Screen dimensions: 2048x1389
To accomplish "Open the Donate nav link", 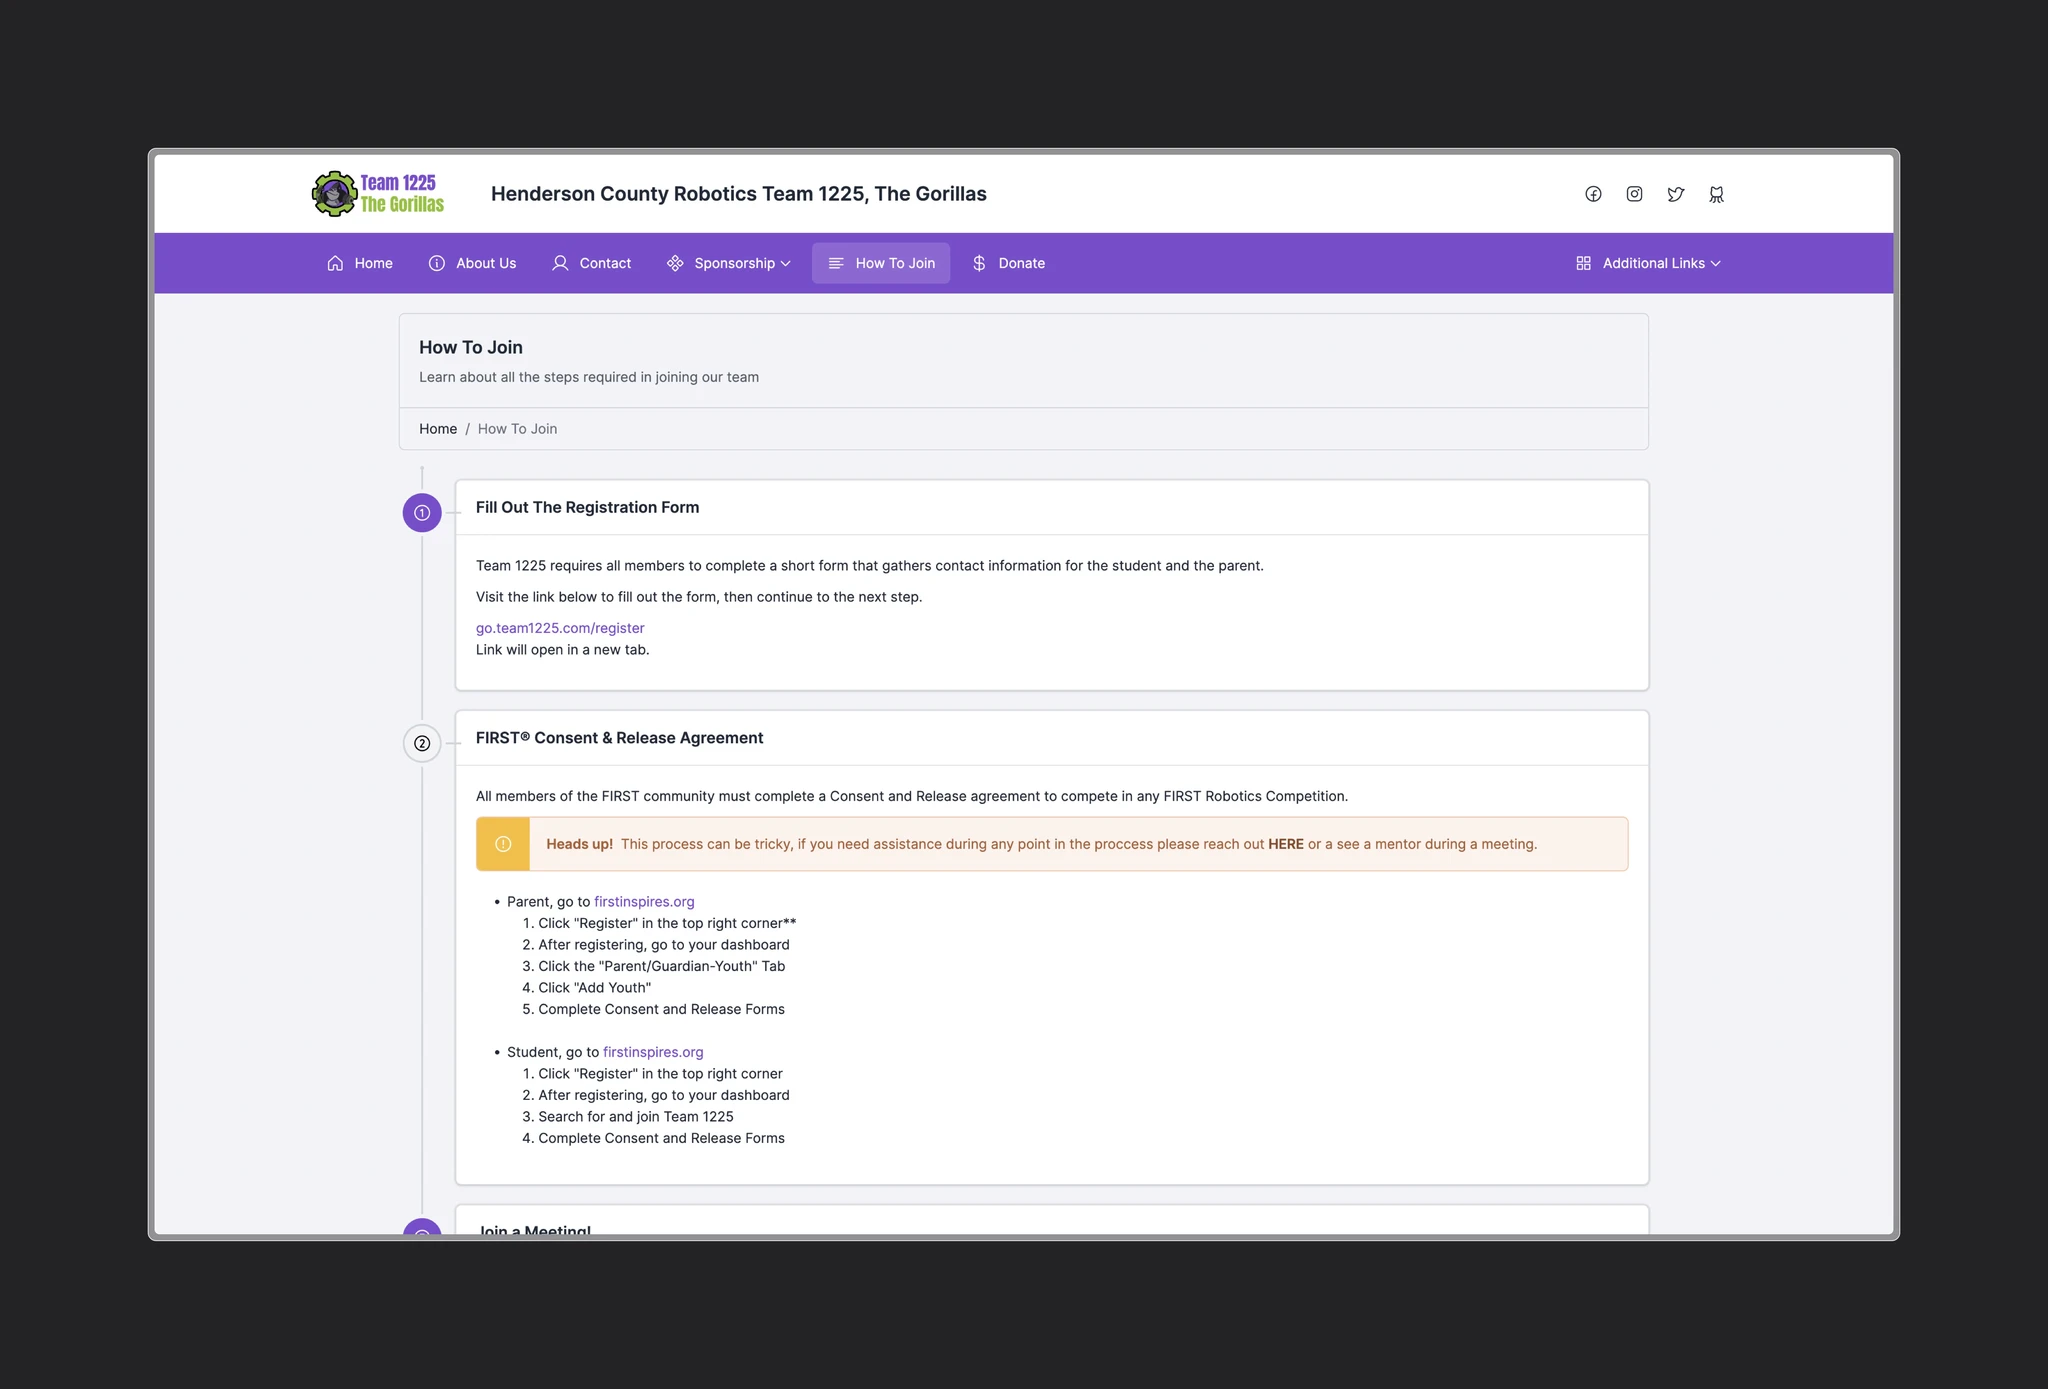I will (1008, 263).
